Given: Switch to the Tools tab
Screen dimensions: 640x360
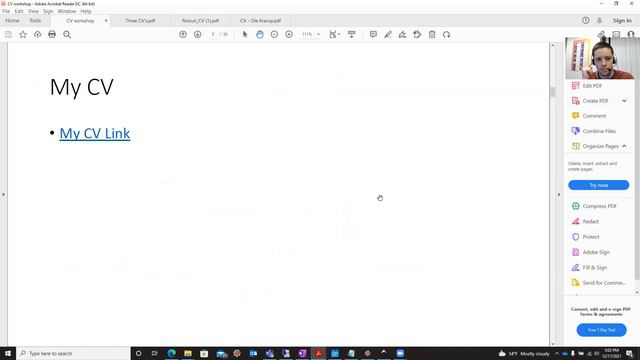Looking at the screenshot, I should pos(35,20).
